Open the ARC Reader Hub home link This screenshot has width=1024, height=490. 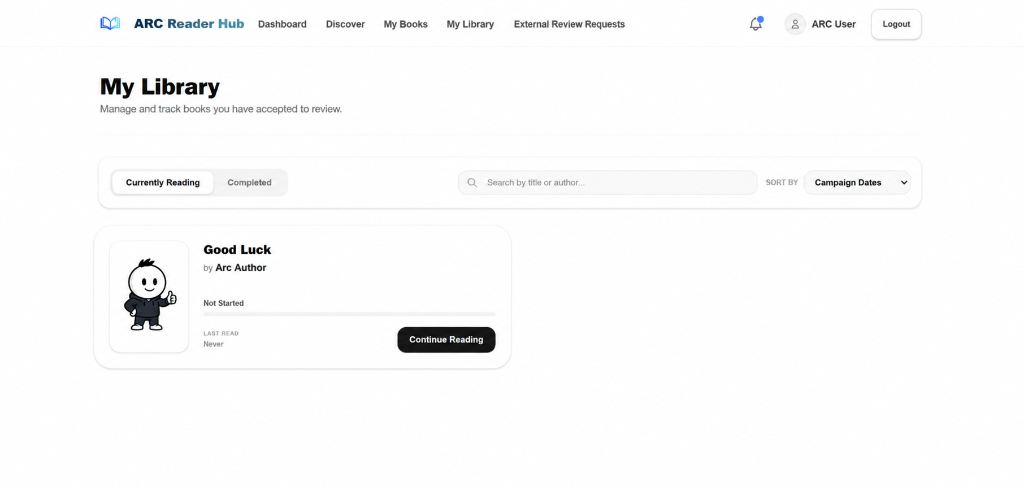[189, 24]
